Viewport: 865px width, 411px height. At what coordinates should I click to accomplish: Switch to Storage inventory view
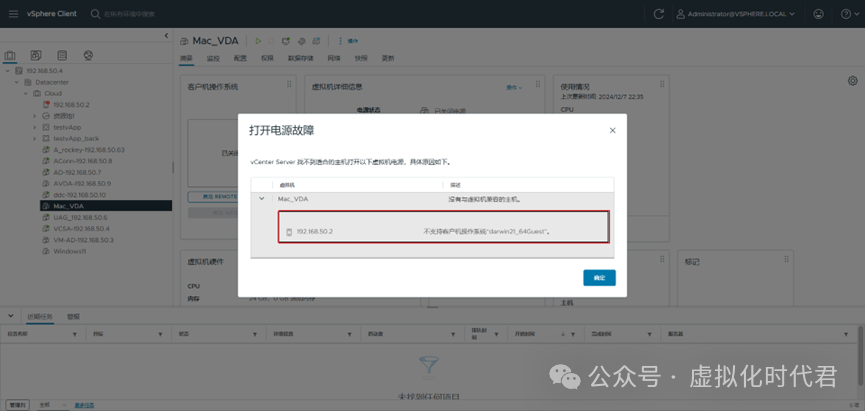62,56
